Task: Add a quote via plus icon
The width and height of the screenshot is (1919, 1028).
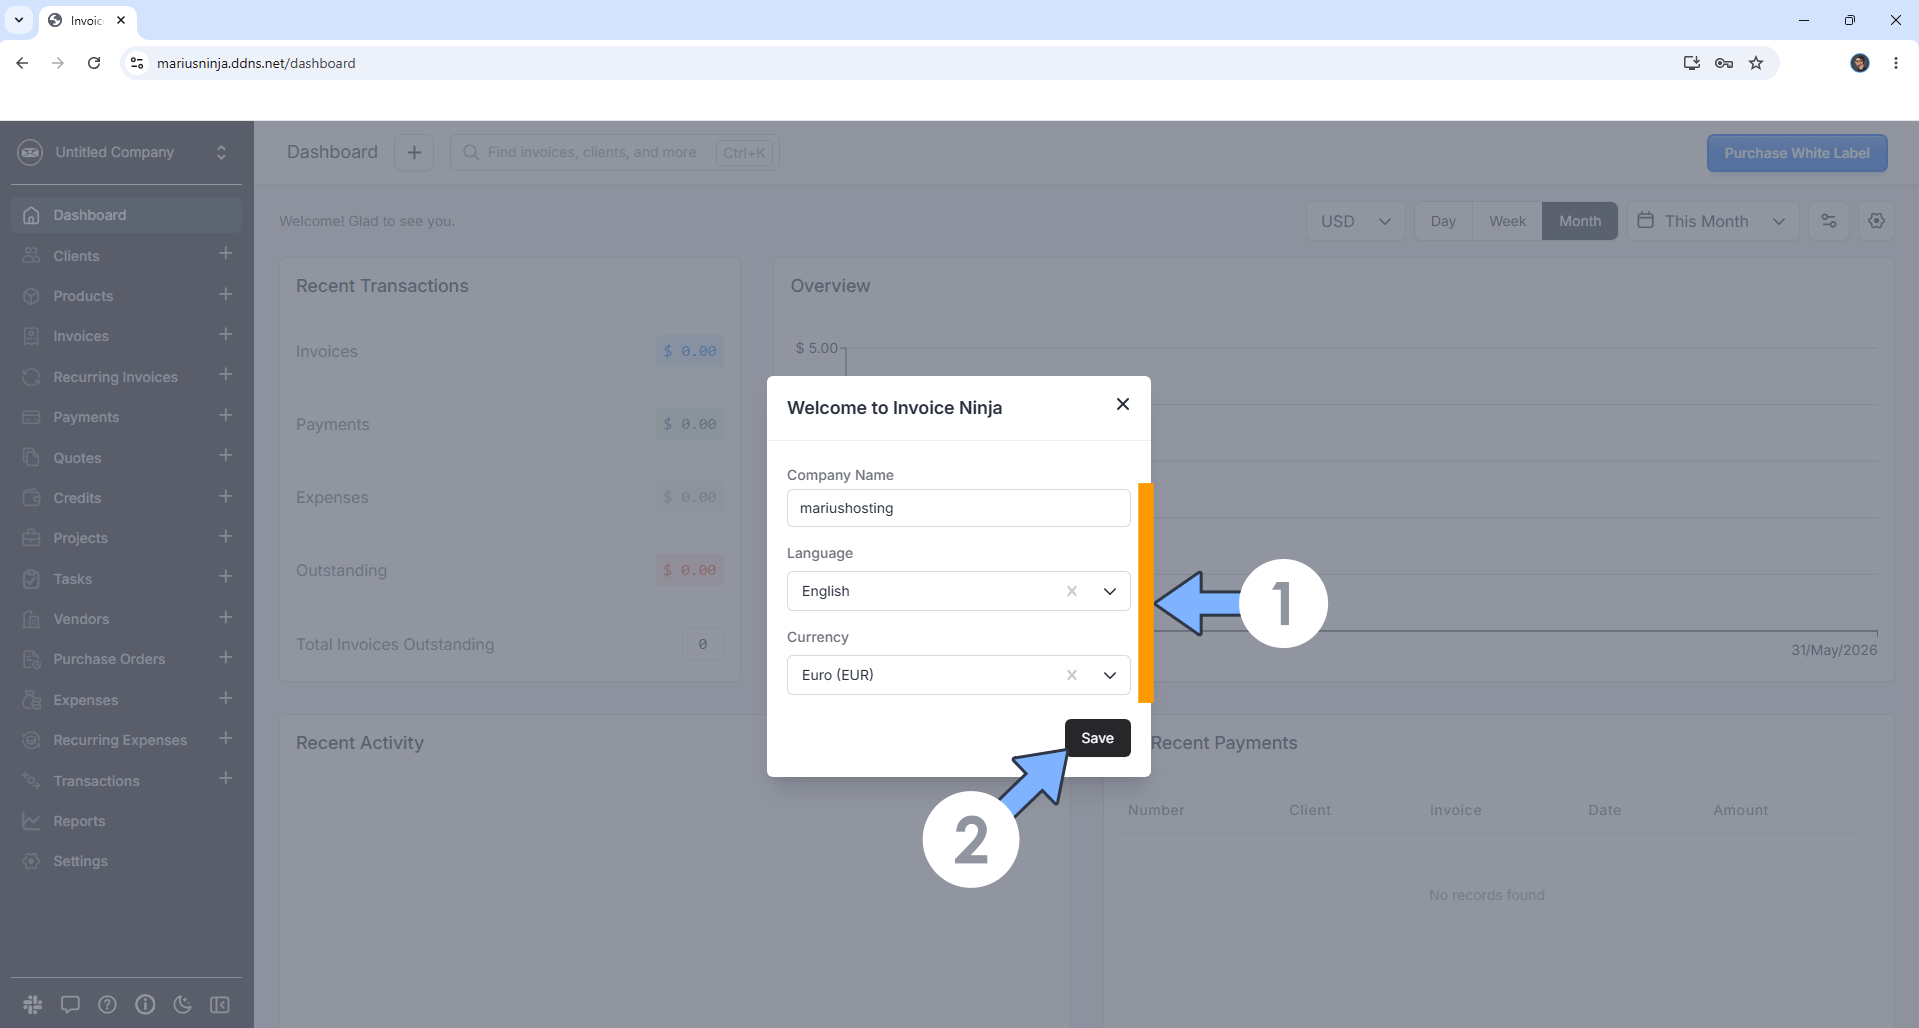Action: pos(225,456)
